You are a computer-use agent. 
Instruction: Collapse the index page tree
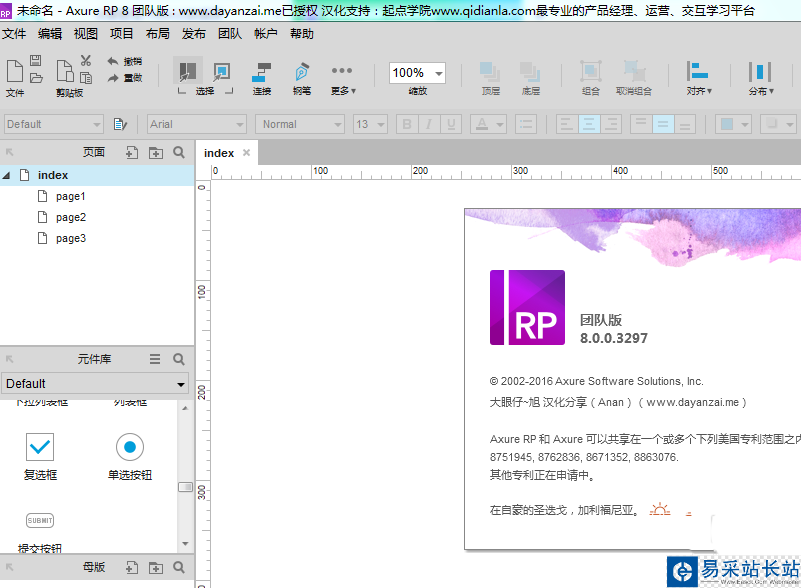pos(6,175)
